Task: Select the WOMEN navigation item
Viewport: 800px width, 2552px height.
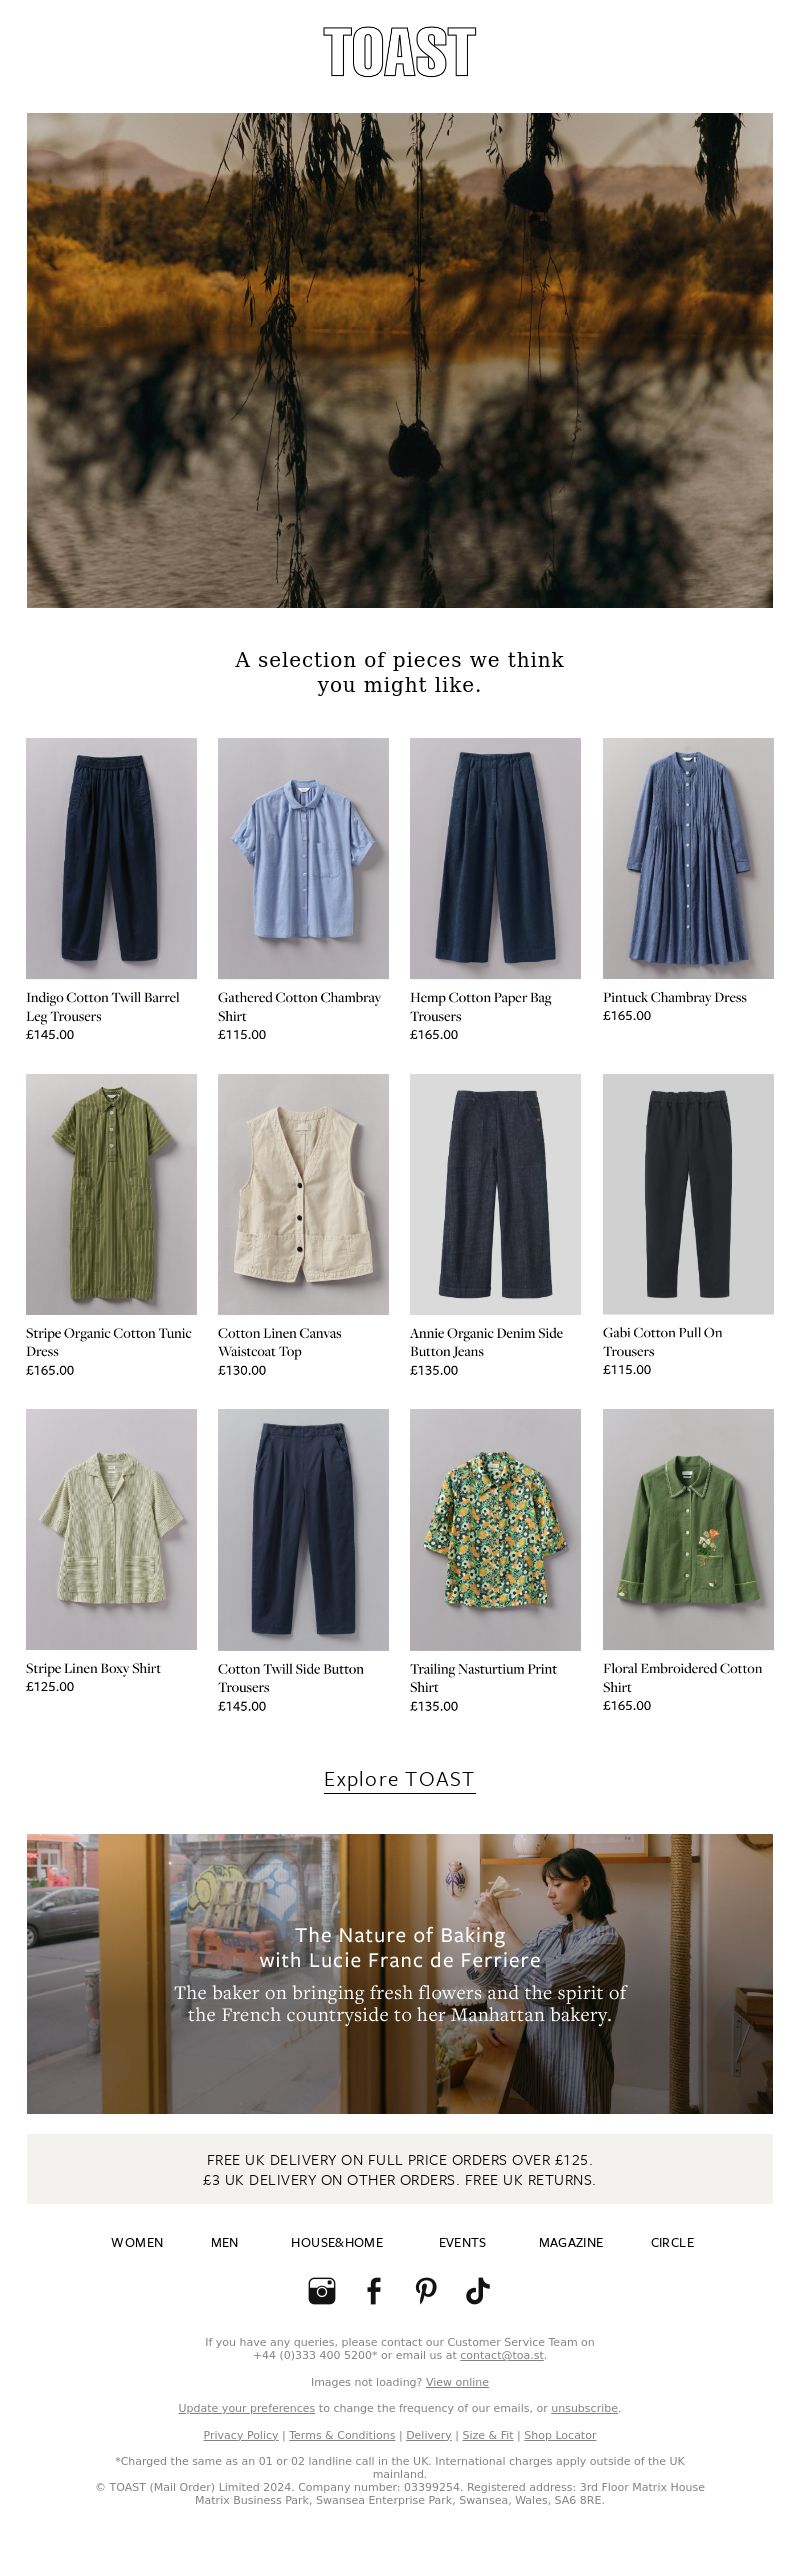Action: (137, 2242)
